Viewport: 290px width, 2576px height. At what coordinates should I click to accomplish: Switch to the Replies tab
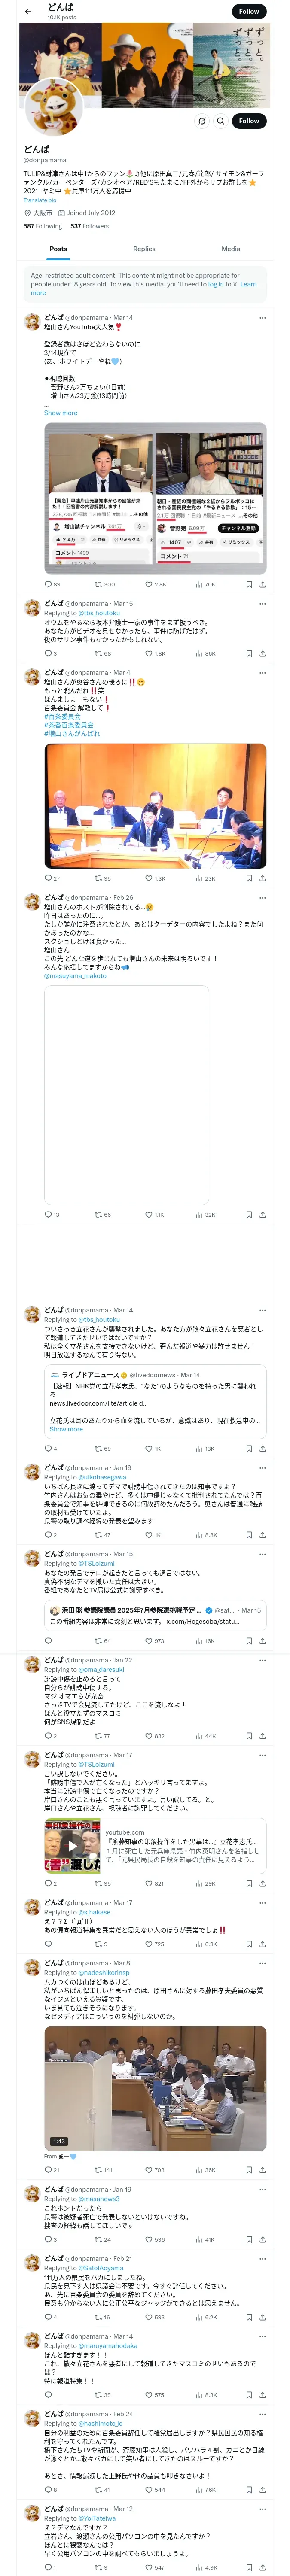click(144, 249)
